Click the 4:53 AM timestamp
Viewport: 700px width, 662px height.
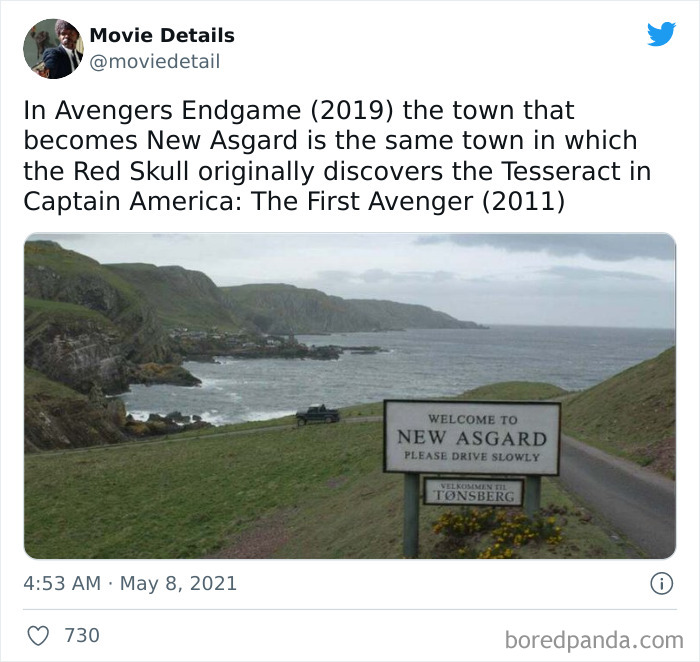[x=62, y=583]
